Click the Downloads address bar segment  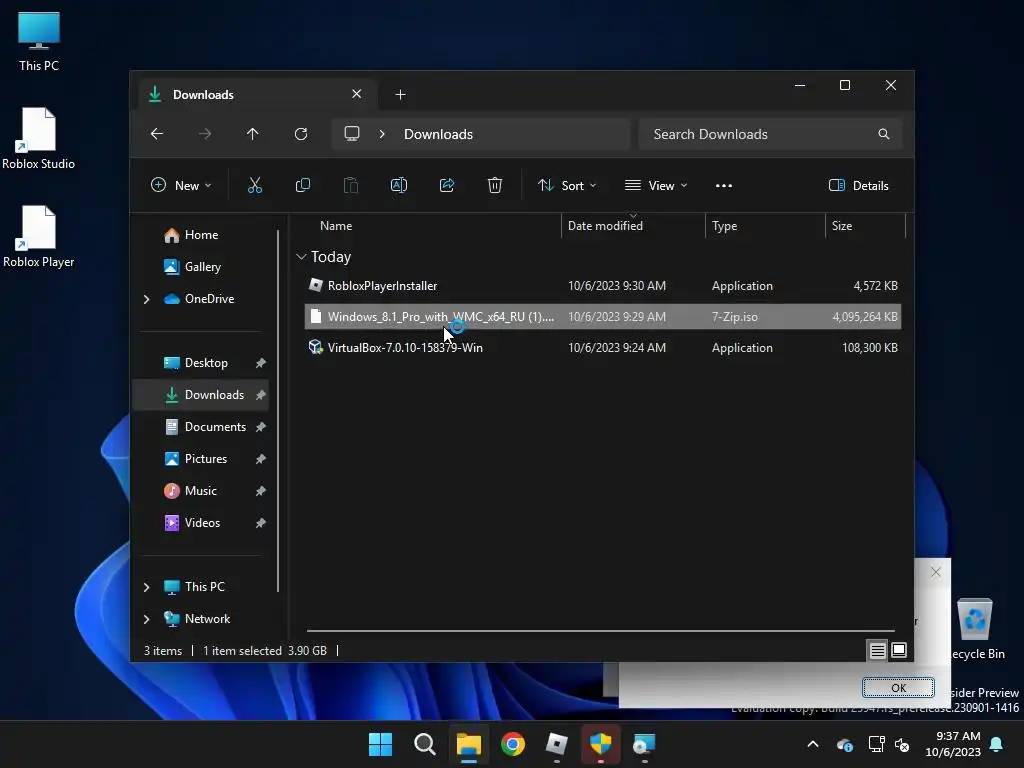pyautogui.click(x=438, y=134)
